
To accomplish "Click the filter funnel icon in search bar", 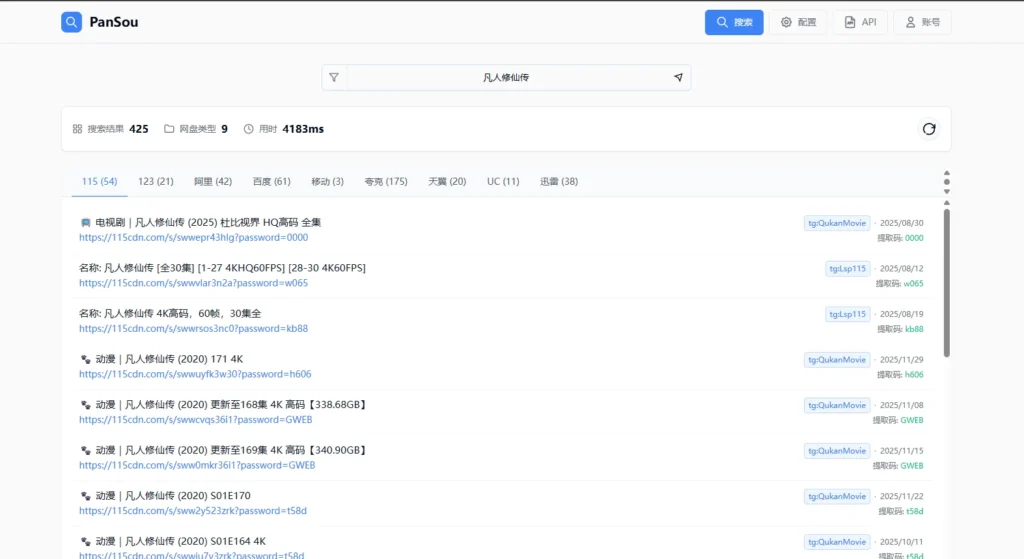I will 334,78.
